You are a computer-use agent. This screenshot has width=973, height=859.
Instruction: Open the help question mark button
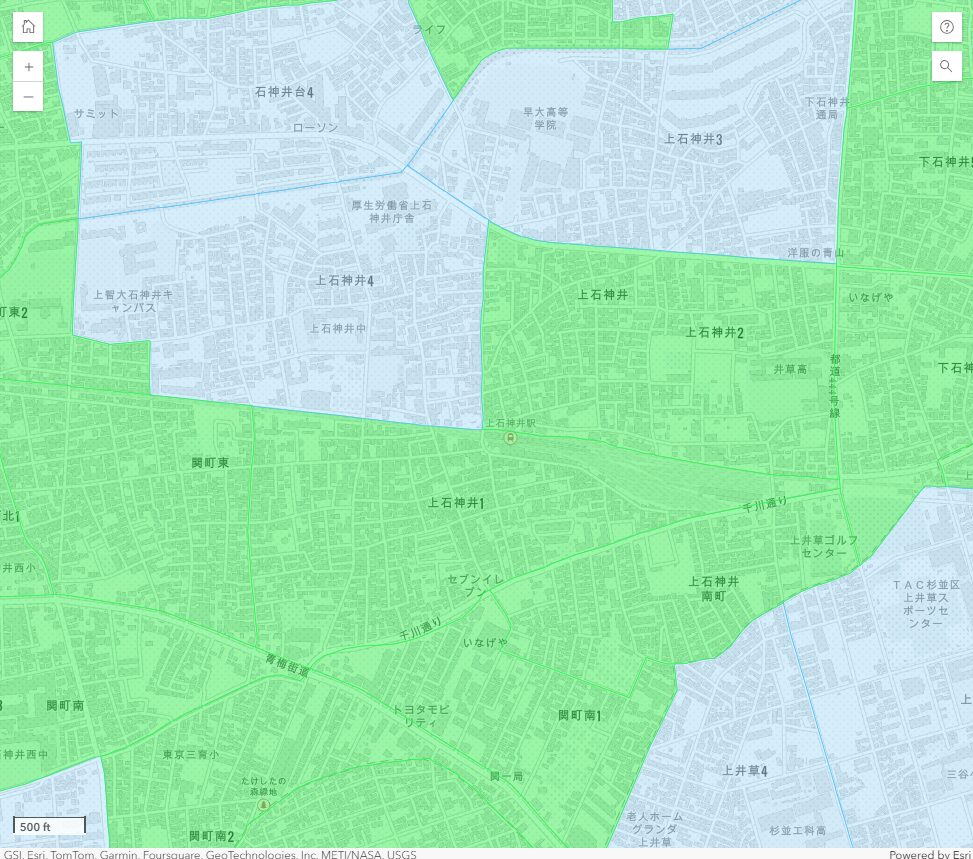coord(946,27)
